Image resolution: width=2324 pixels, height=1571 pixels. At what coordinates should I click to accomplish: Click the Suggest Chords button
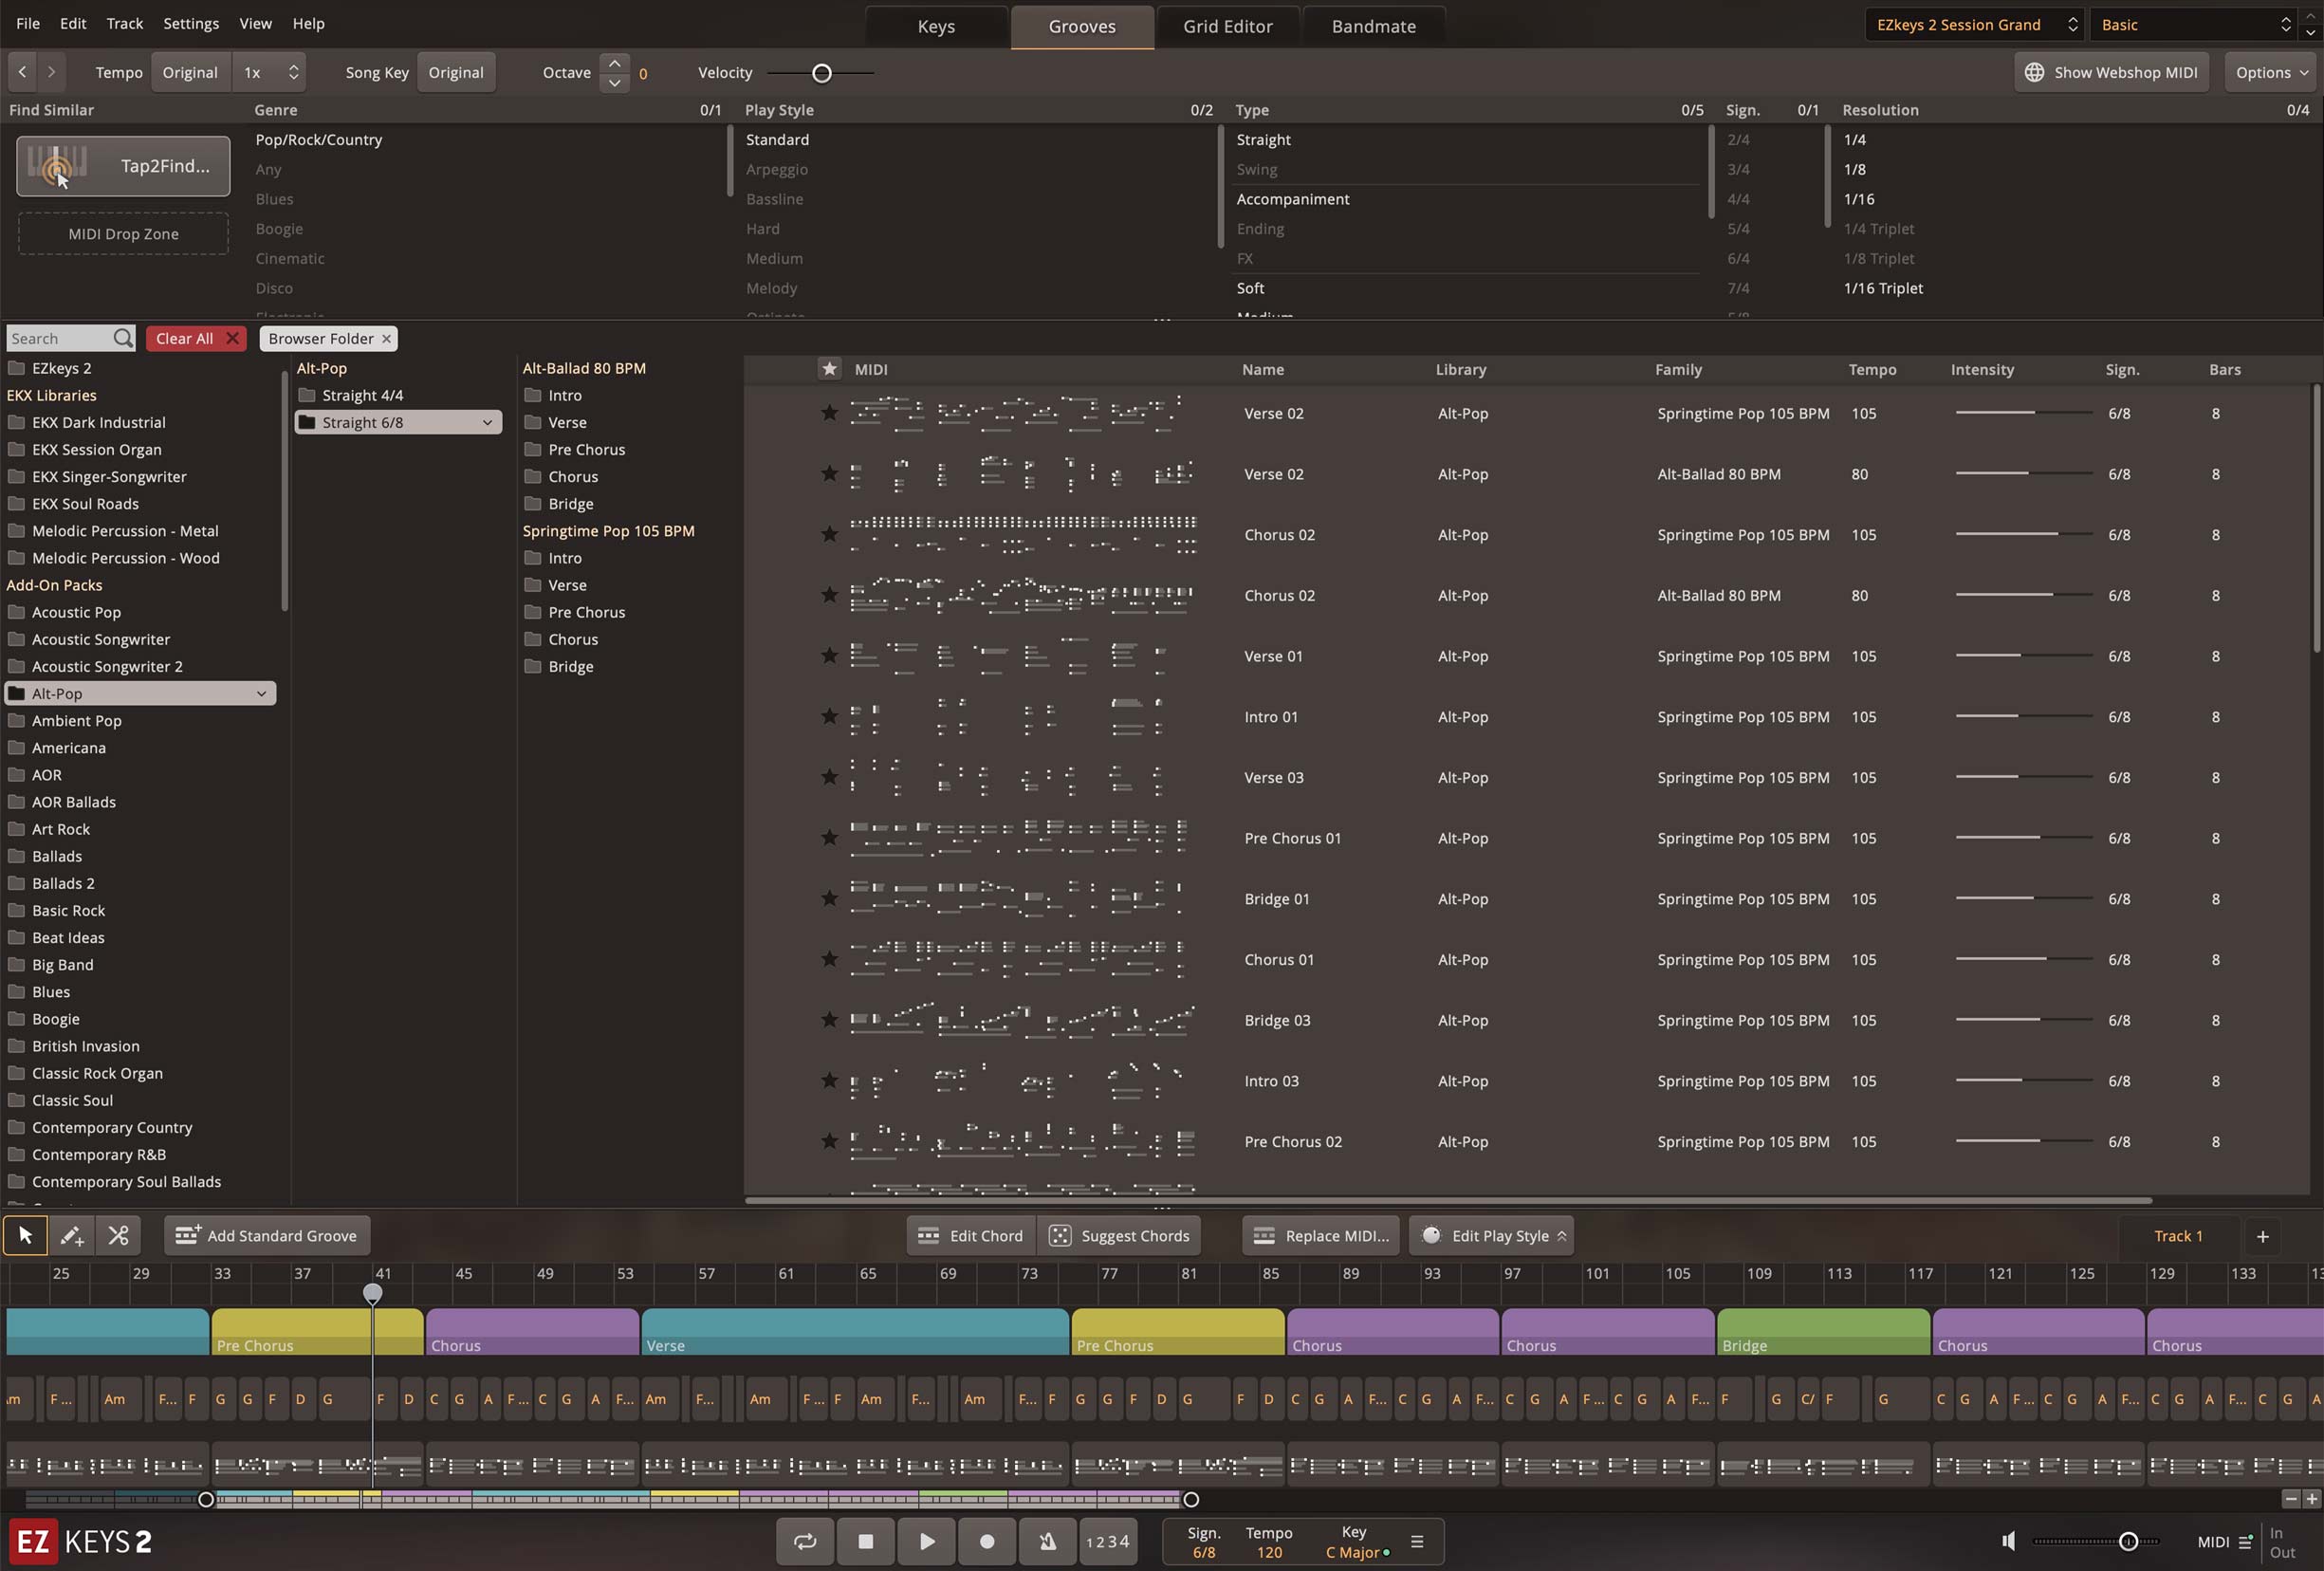pos(1119,1236)
